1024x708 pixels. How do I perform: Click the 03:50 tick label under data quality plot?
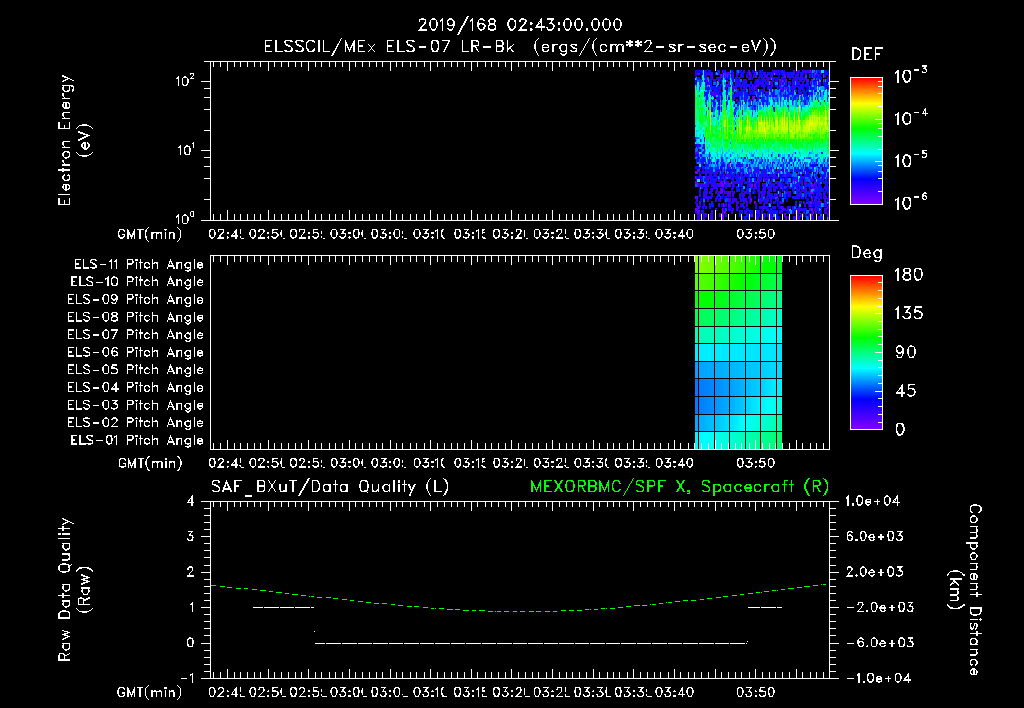click(756, 692)
